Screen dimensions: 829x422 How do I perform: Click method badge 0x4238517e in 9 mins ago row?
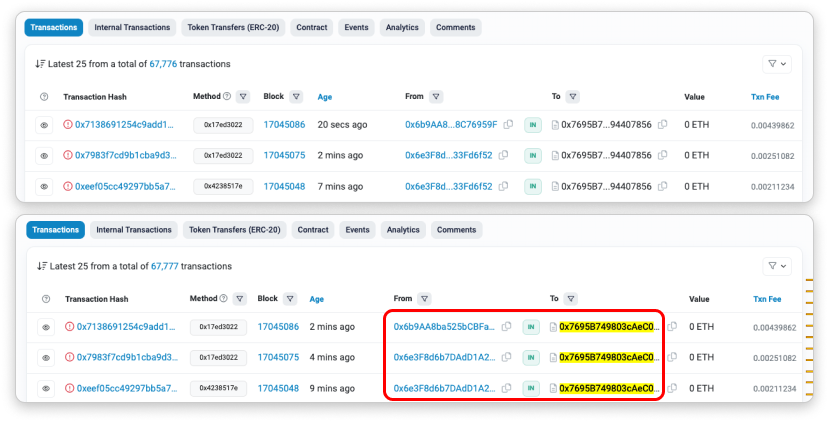point(220,388)
